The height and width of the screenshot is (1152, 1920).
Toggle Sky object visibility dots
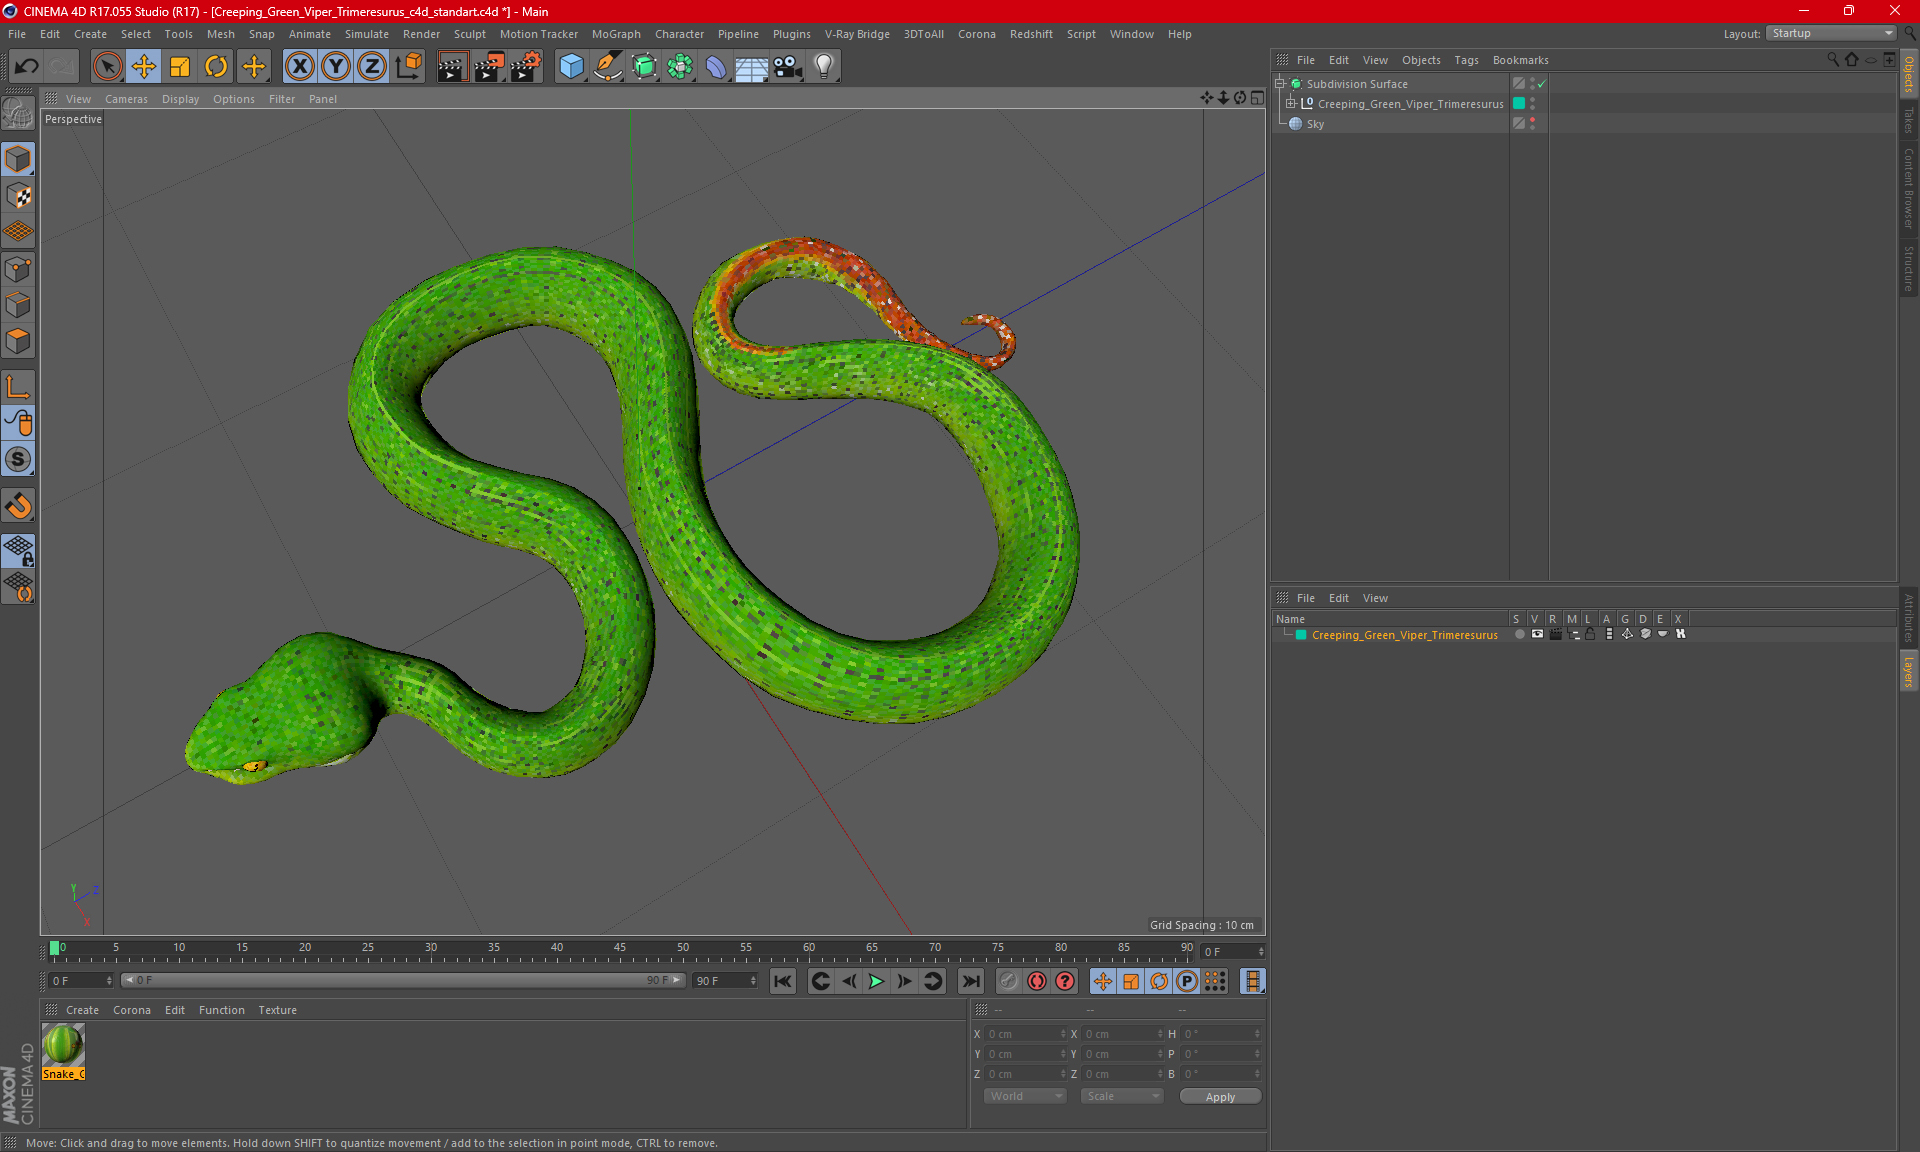tap(1532, 123)
